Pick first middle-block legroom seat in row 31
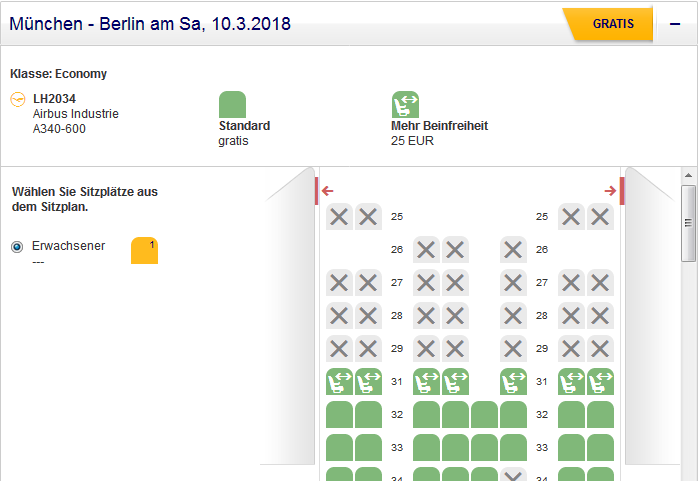Screen dimensions: 698x481 pyautogui.click(x=427, y=382)
